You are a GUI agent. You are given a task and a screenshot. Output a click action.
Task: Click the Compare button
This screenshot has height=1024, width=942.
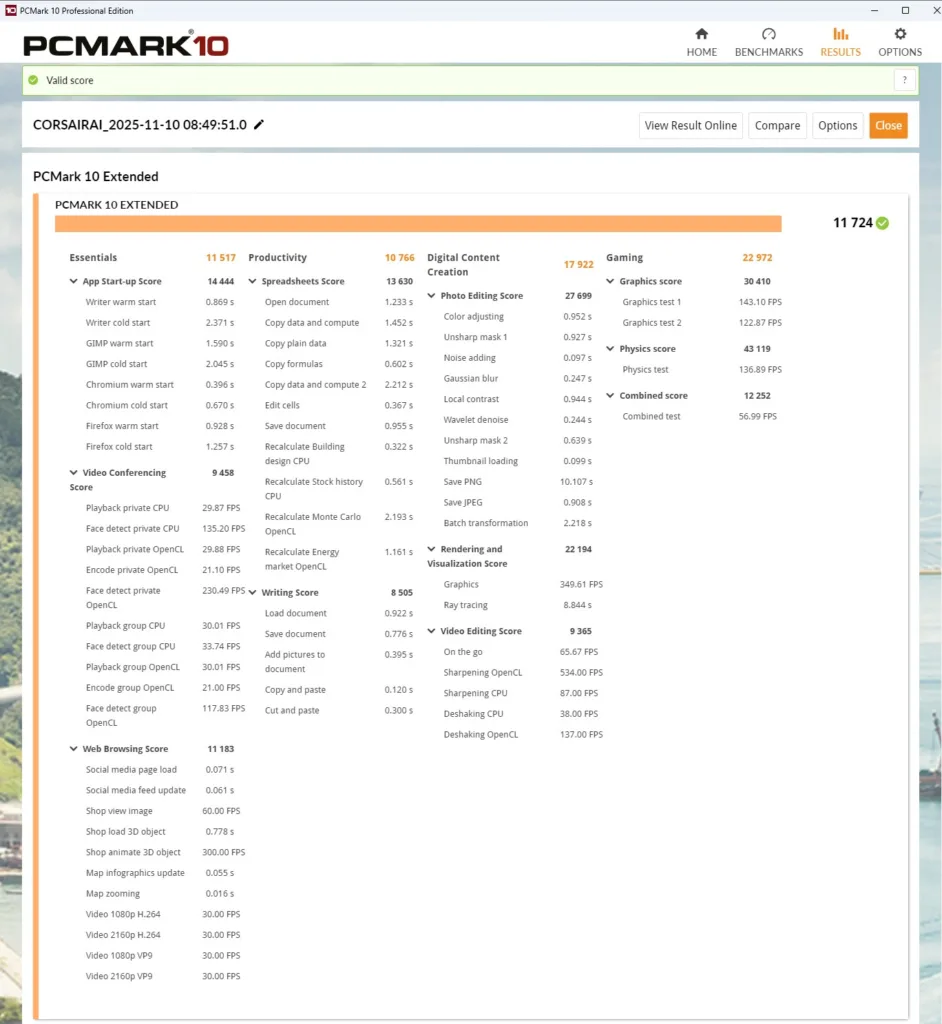pos(777,125)
